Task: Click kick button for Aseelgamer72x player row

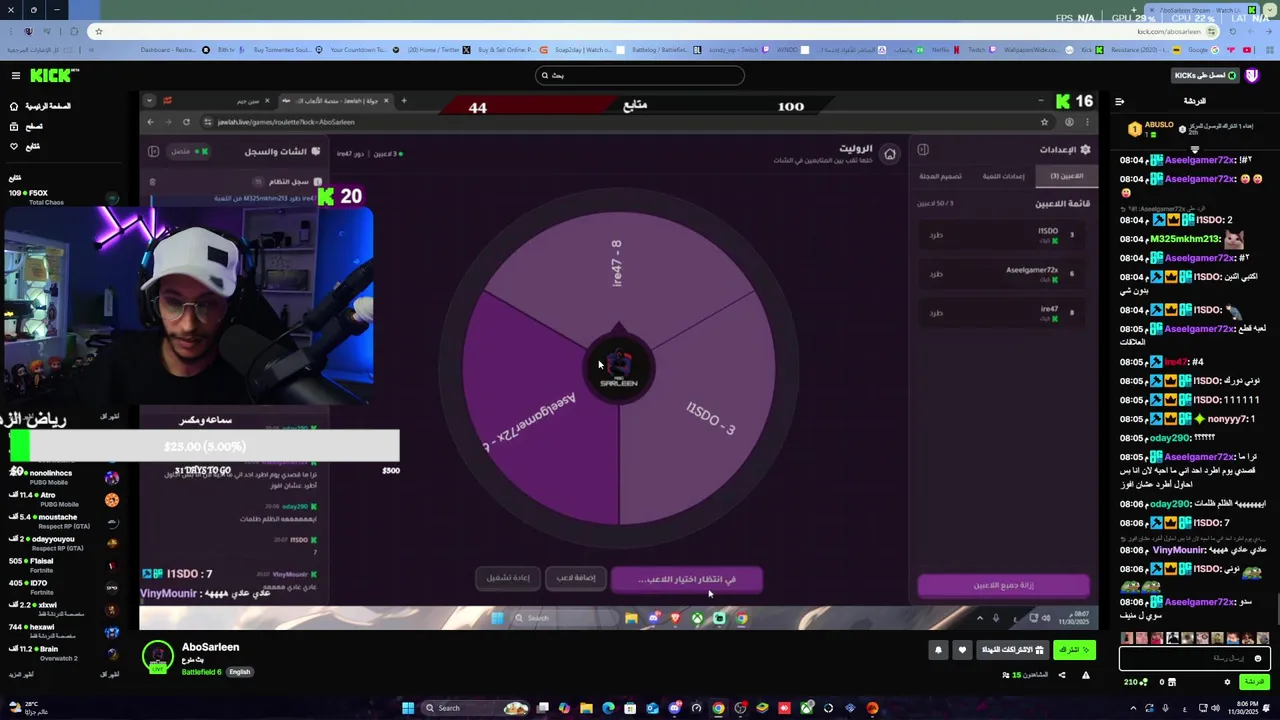Action: (x=936, y=274)
